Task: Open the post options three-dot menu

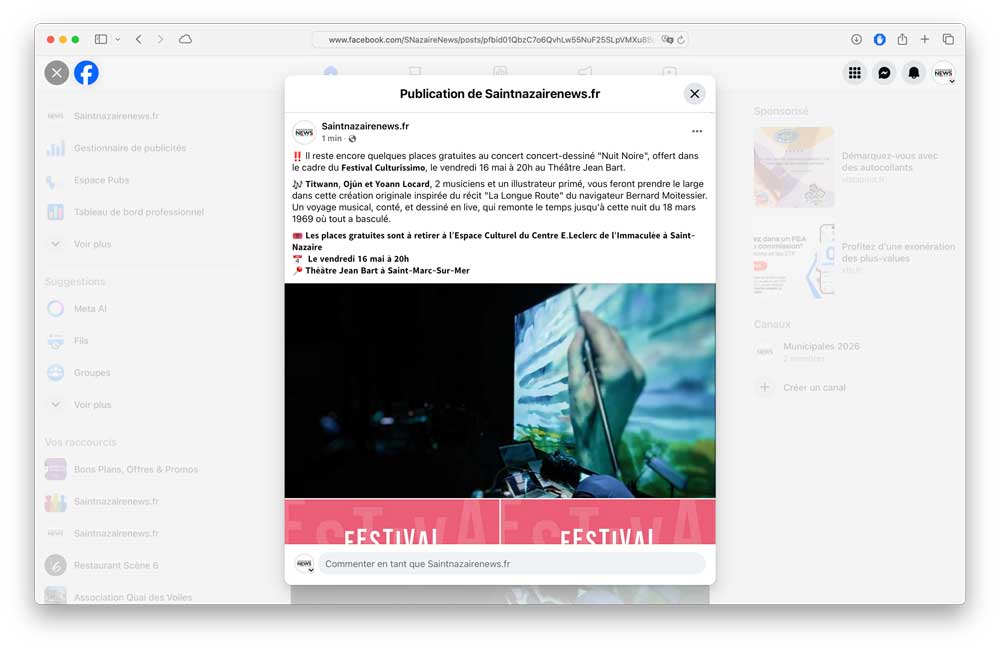Action: tap(697, 132)
